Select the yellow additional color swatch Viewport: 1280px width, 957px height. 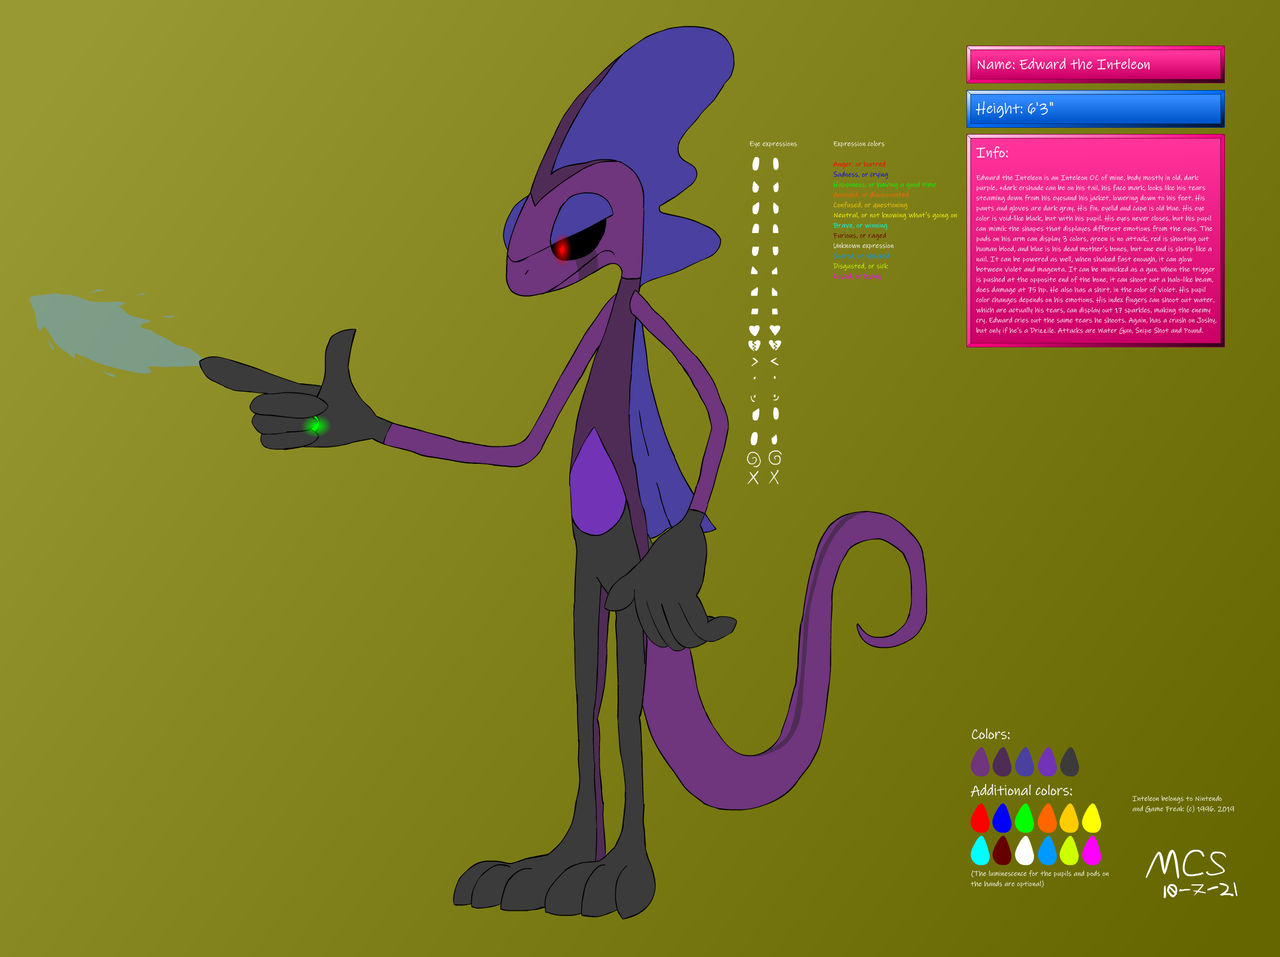pyautogui.click(x=1092, y=818)
